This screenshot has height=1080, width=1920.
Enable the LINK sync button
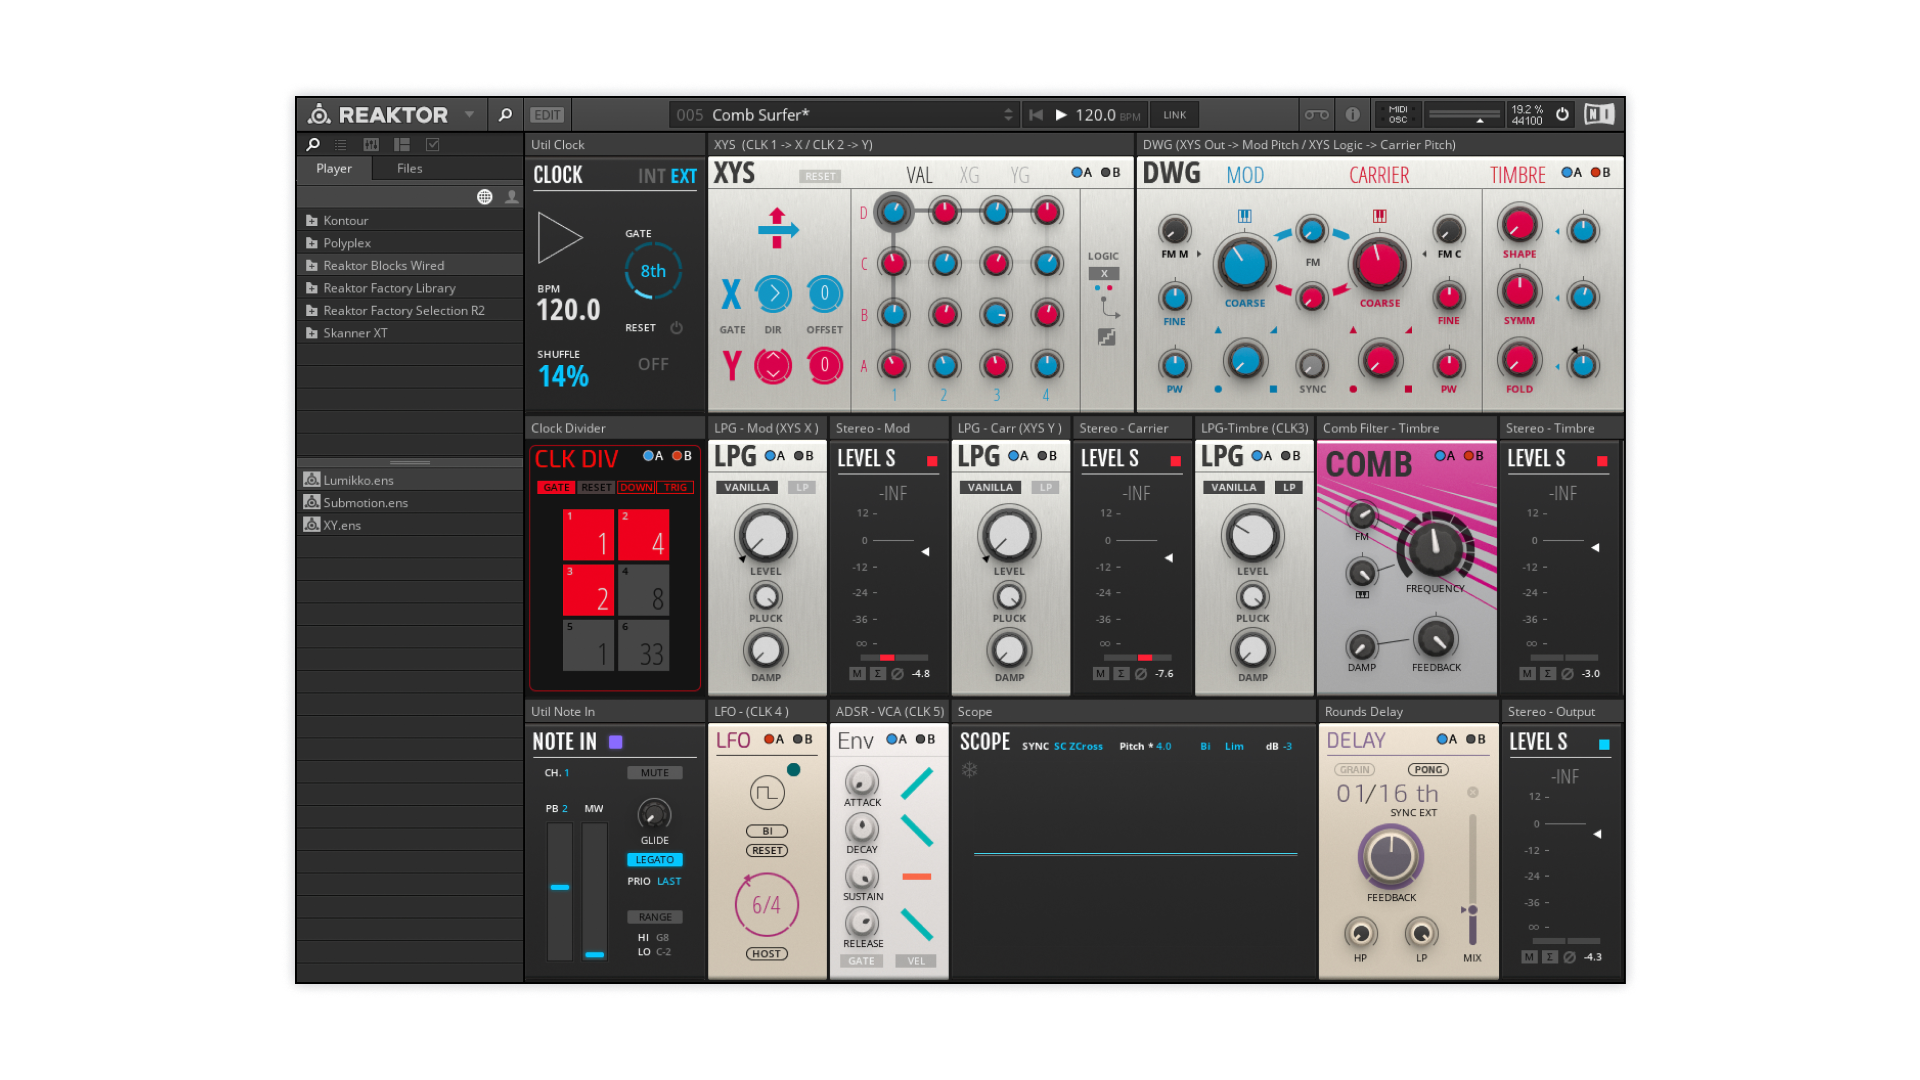(x=1174, y=115)
